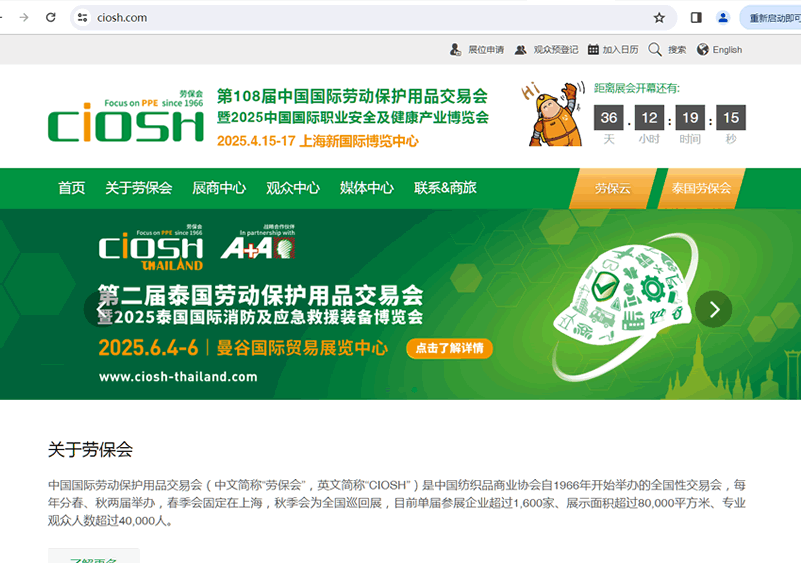Viewport: 801px width, 563px height.
Task: Click the 了解更多 button below the paragraph
Action: tap(93, 557)
